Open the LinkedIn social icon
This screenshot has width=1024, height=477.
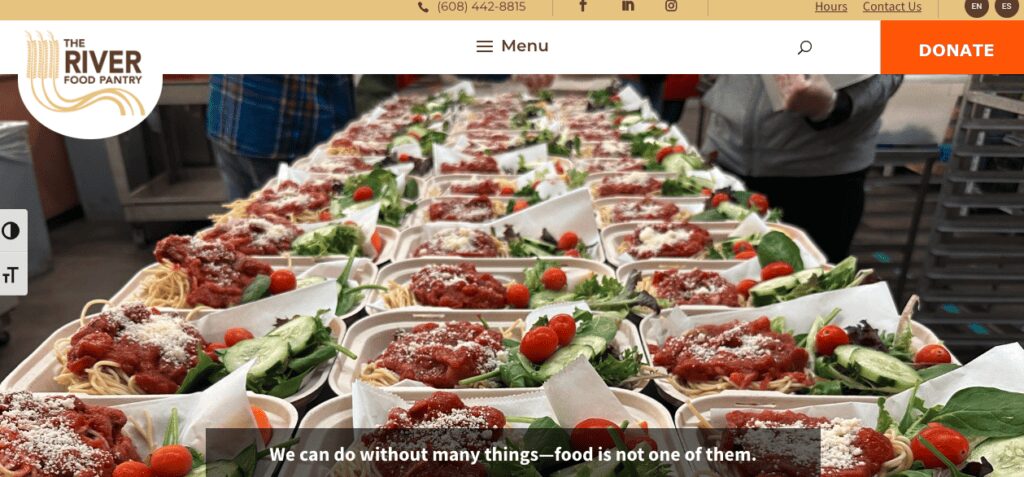click(x=628, y=6)
